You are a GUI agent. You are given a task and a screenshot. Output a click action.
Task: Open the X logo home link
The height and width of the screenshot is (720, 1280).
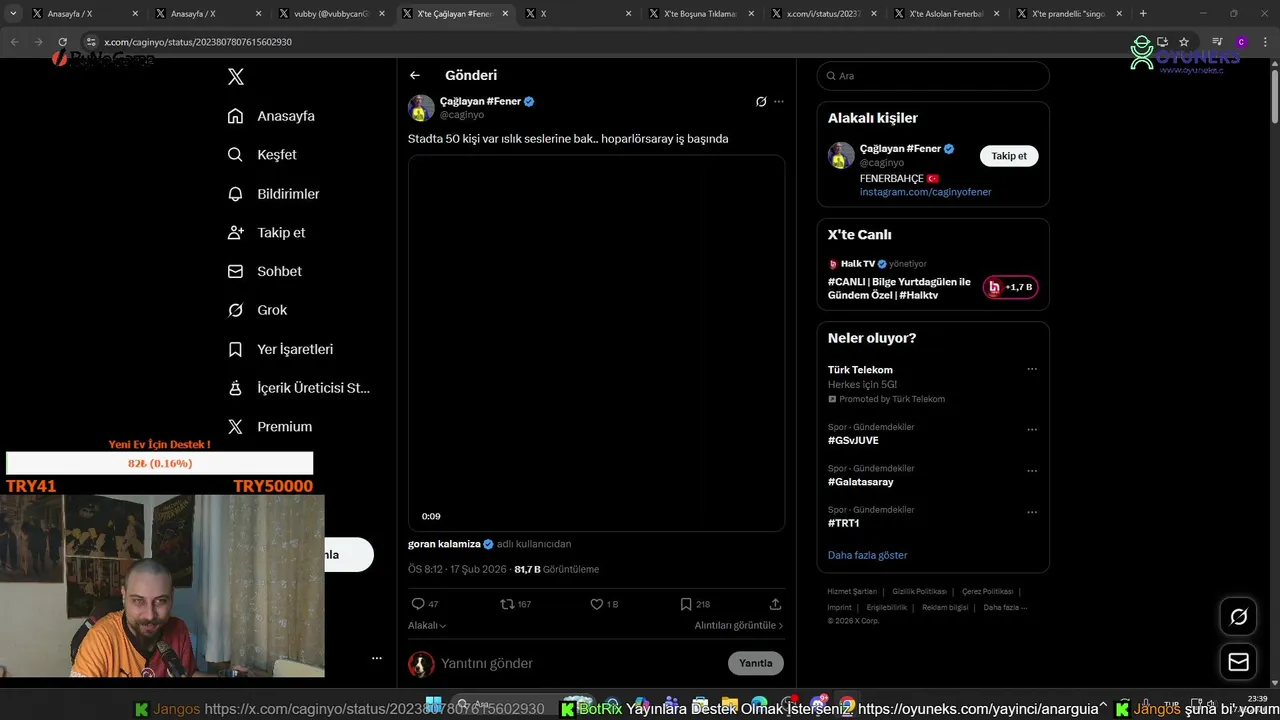tap(235, 77)
